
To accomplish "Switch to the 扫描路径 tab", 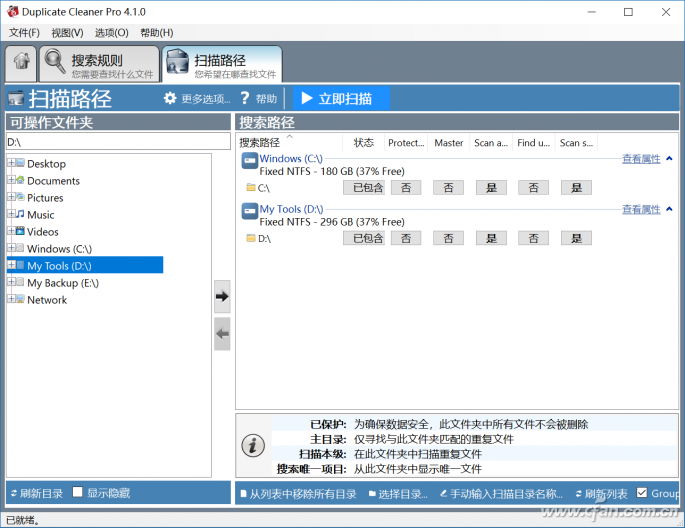I will point(222,64).
